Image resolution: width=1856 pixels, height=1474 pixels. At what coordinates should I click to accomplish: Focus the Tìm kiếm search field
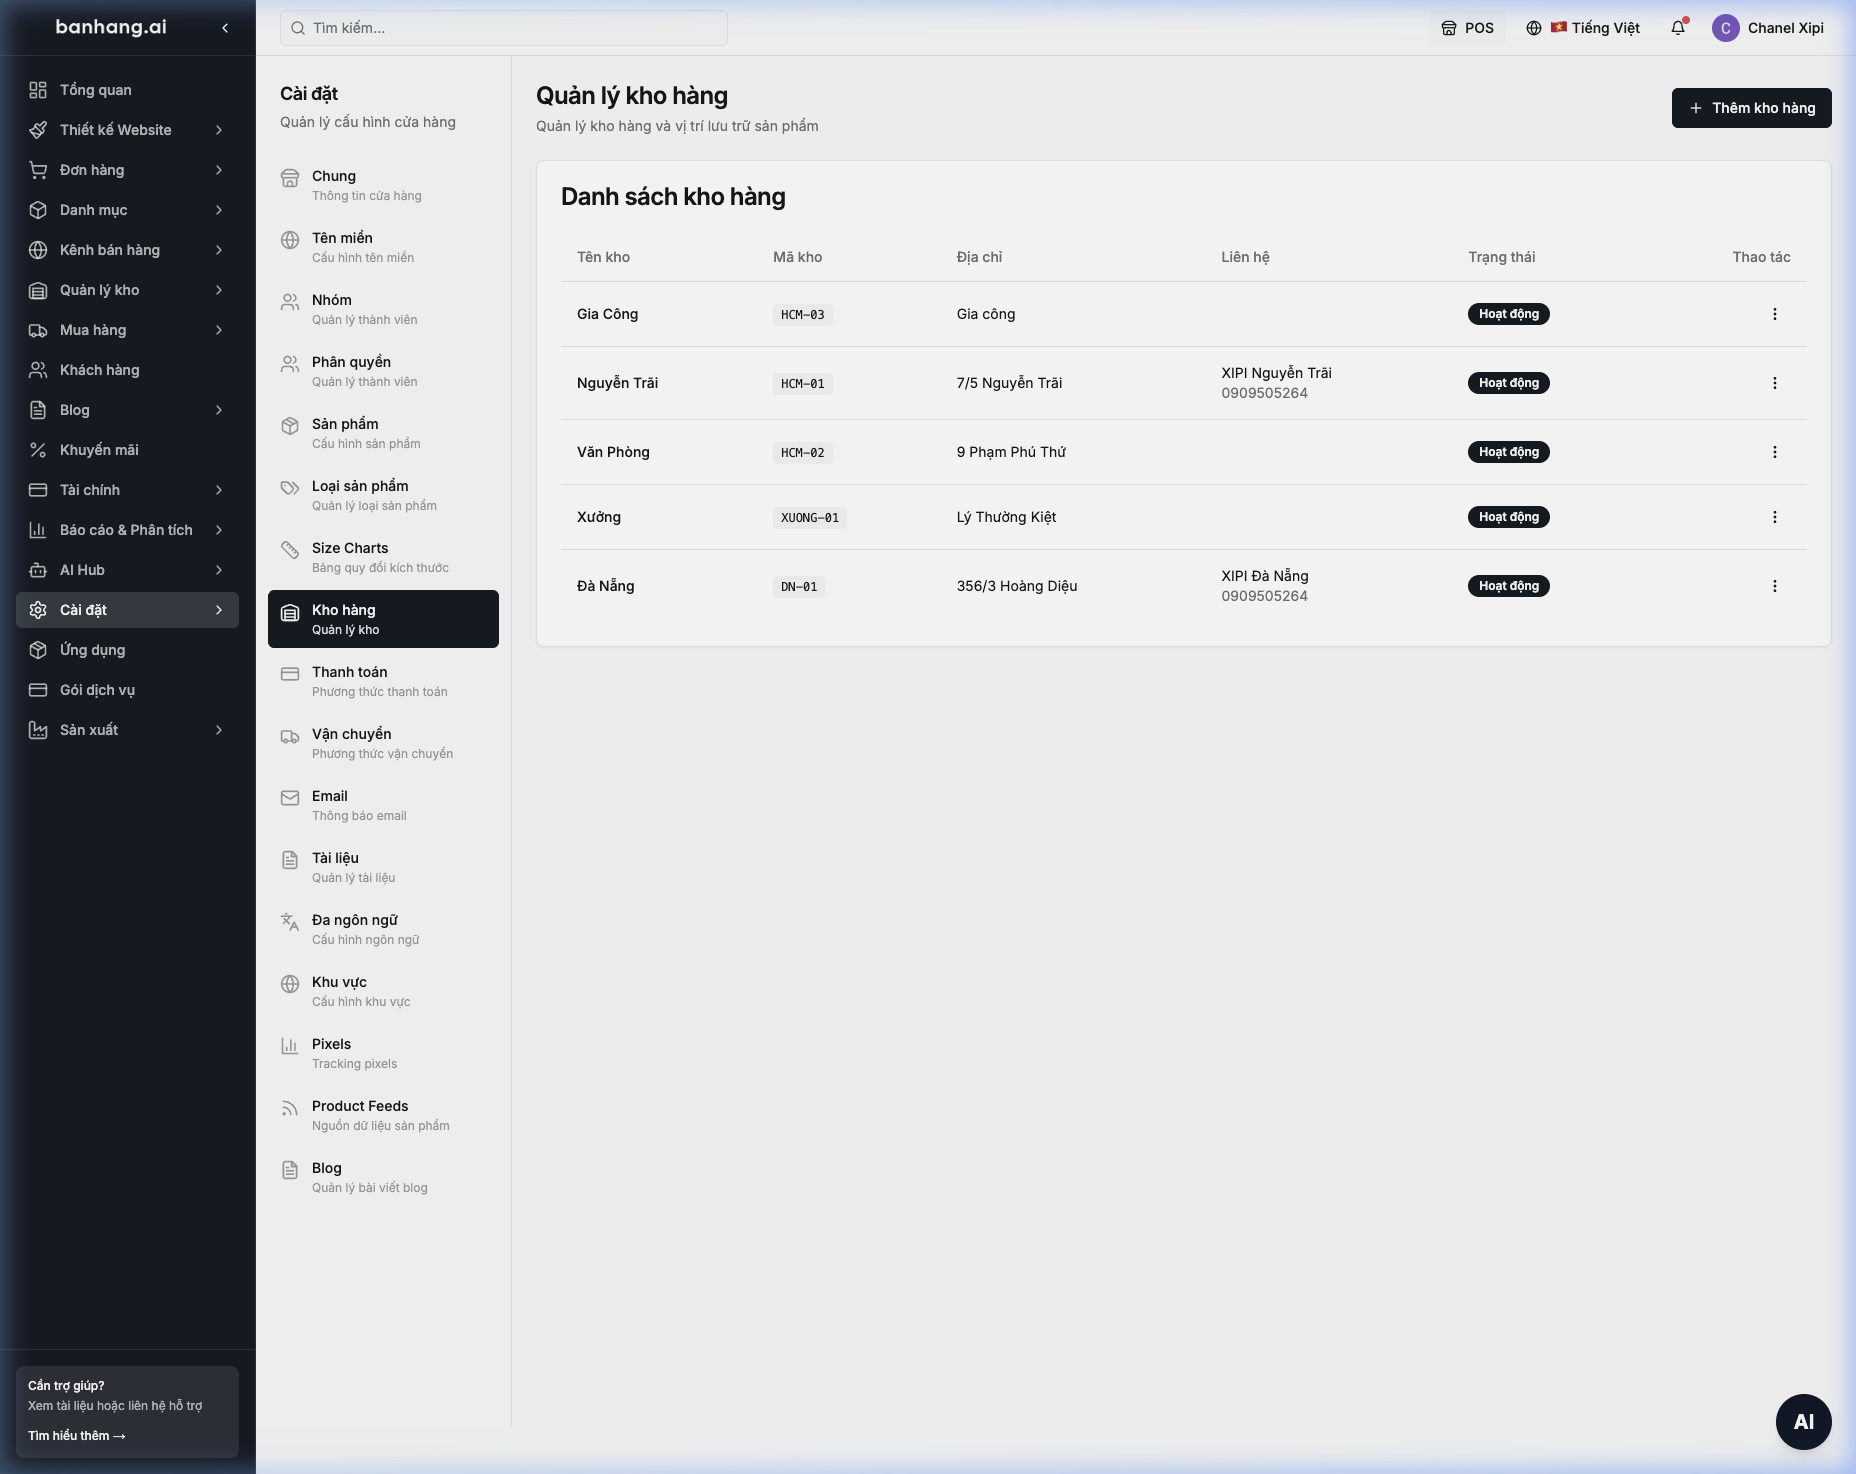tap(504, 28)
